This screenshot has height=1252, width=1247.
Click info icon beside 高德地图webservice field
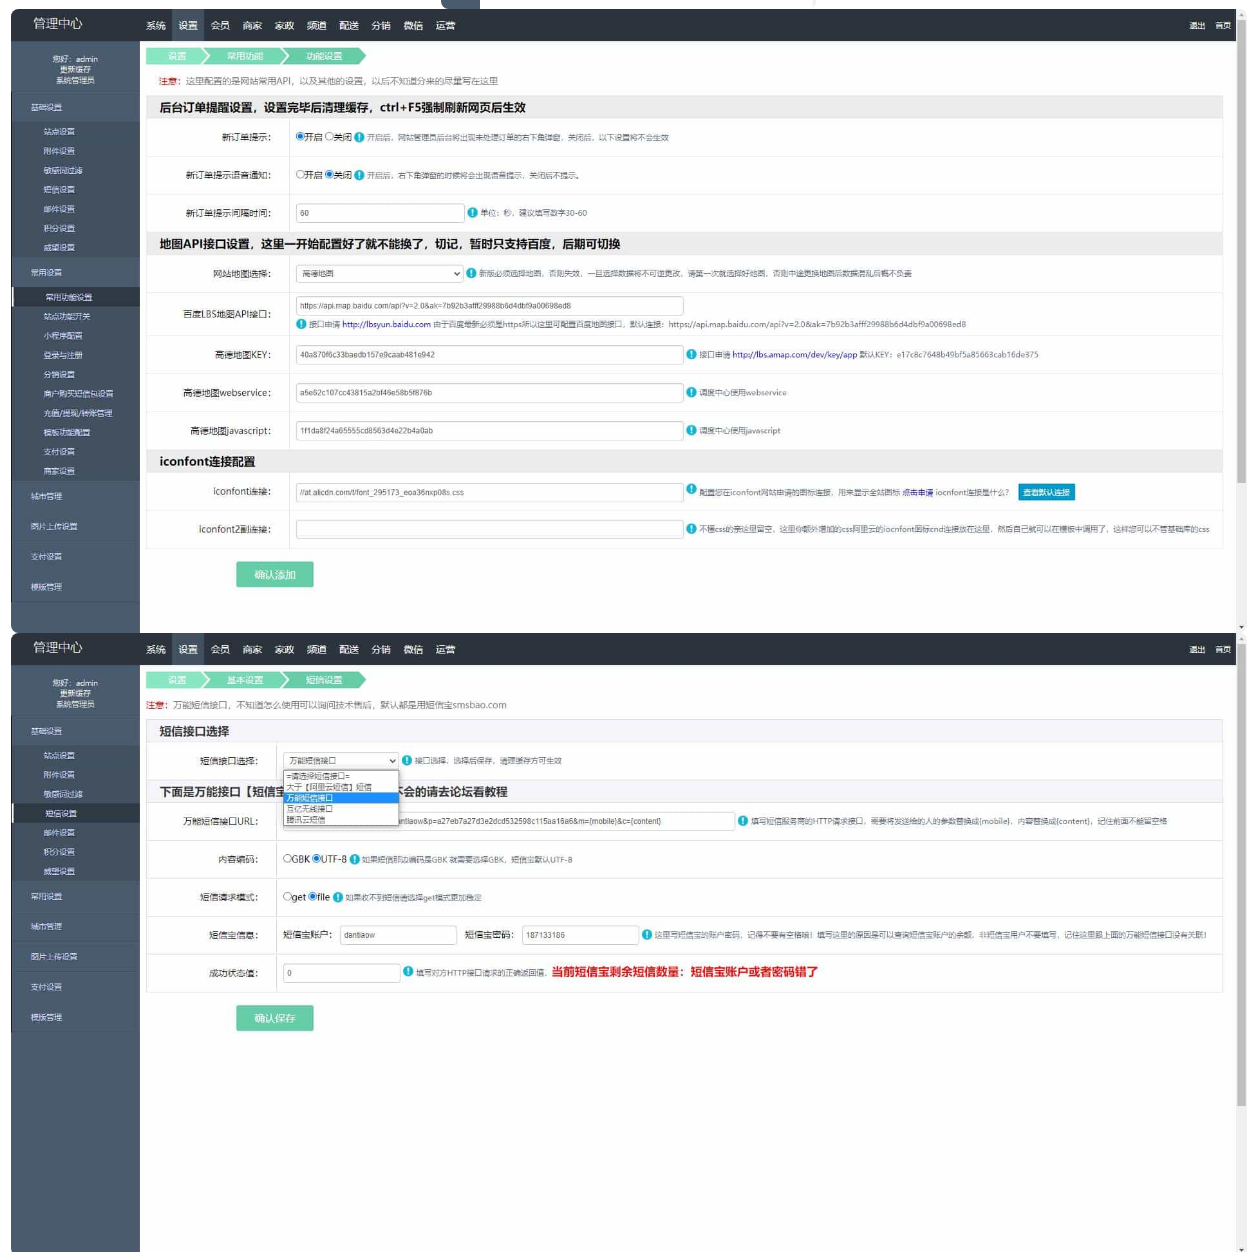pos(691,392)
